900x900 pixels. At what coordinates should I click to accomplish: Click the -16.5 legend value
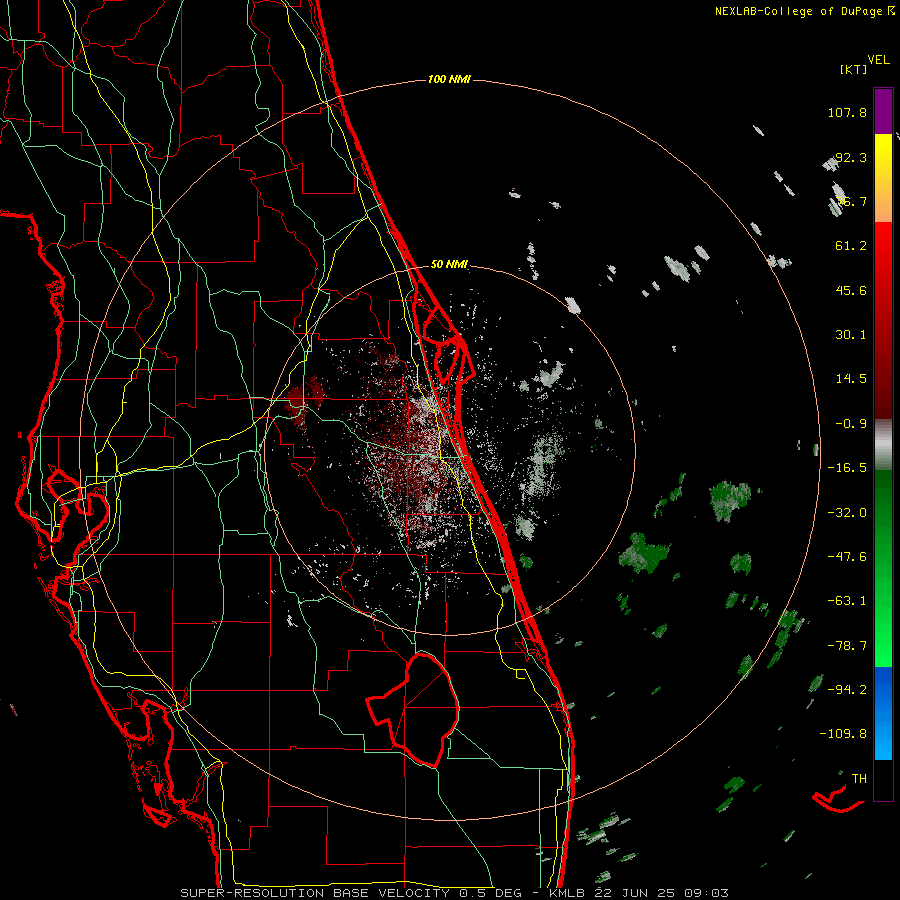(x=847, y=468)
